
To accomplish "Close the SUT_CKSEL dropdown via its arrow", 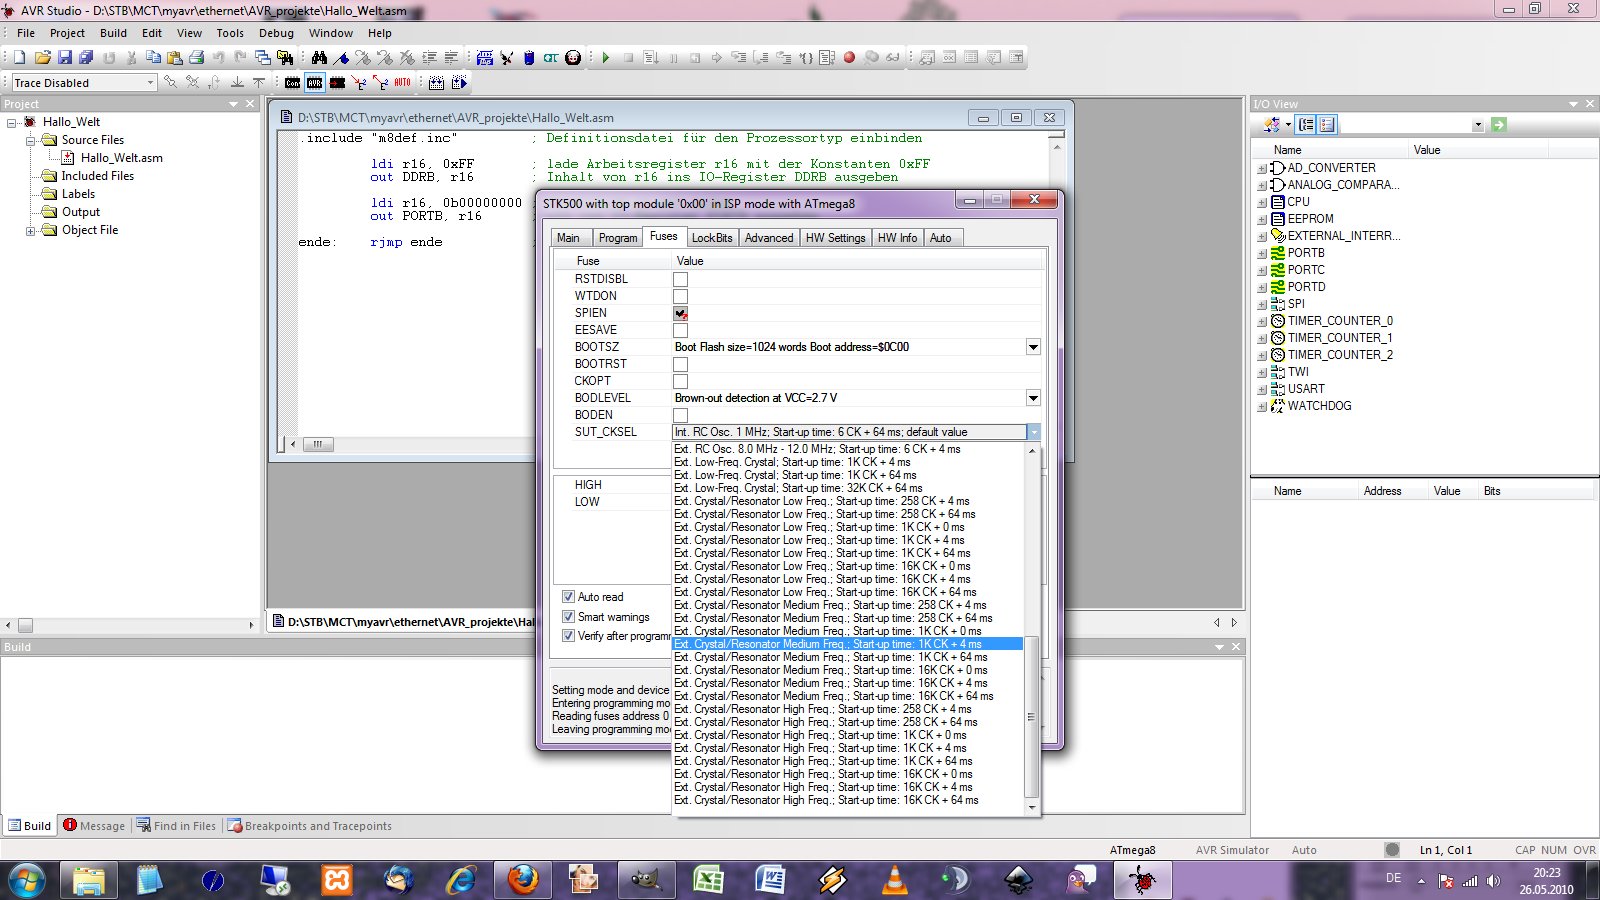I will coord(1033,432).
